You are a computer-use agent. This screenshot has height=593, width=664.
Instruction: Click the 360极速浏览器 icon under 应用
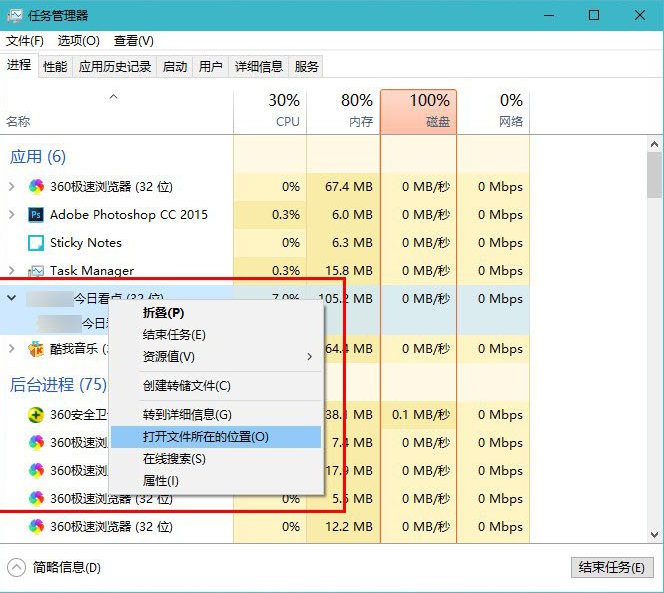click(x=36, y=187)
